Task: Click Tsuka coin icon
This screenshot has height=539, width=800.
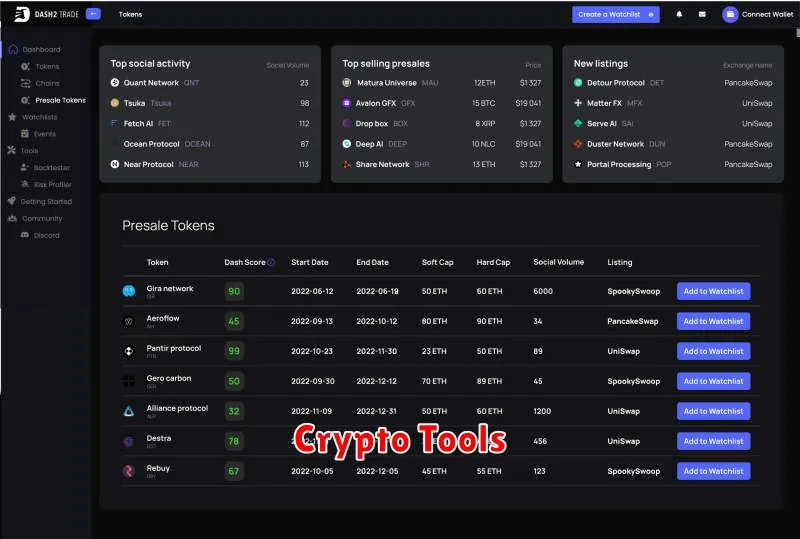Action: coord(115,103)
